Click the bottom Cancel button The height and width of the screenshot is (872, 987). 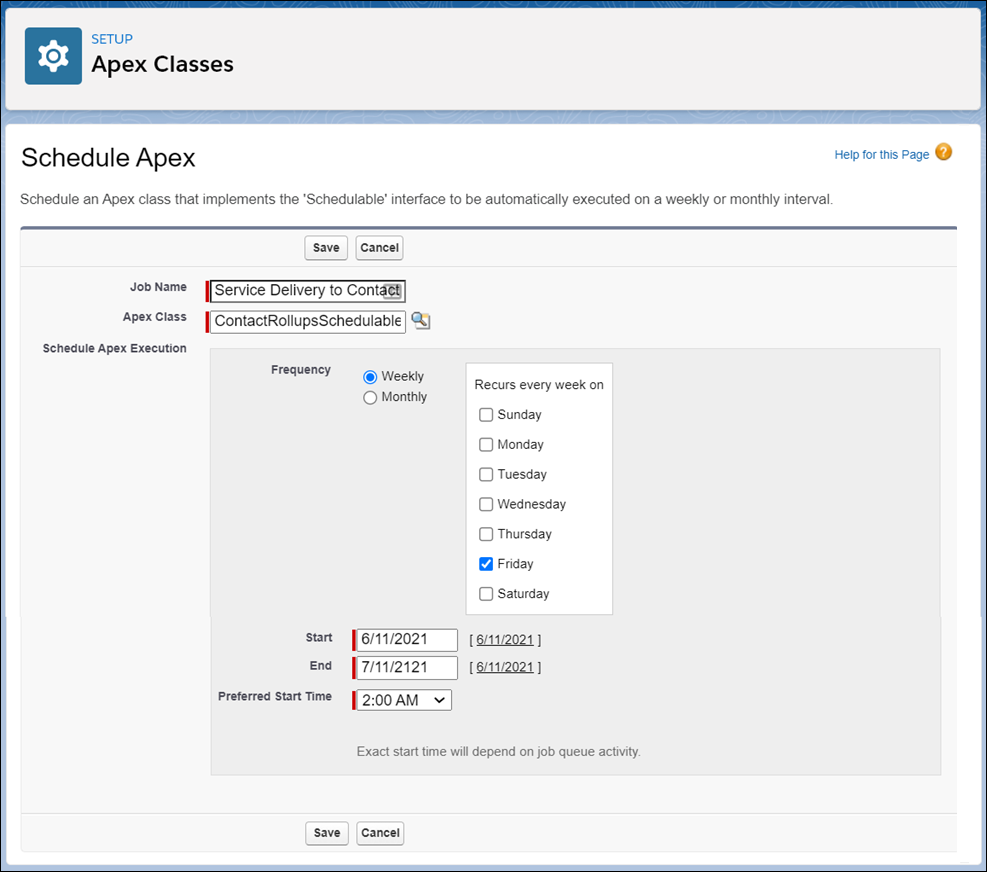click(x=380, y=833)
